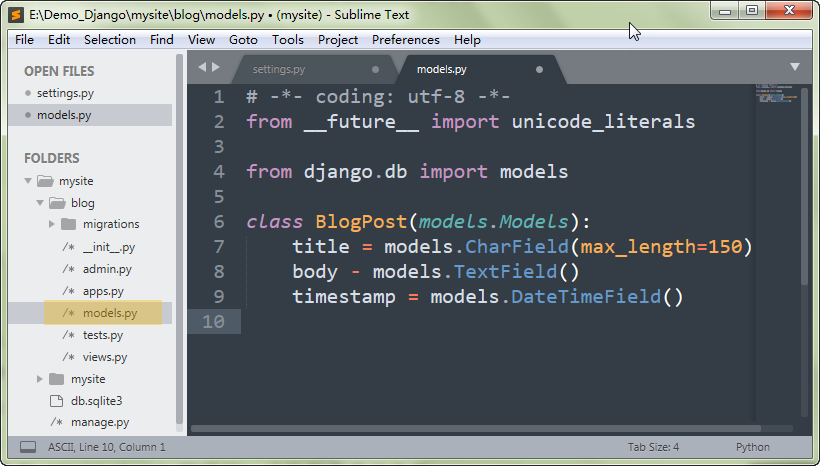Click on BlogPost class name
The width and height of the screenshot is (820, 466).
pyautogui.click(x=361, y=222)
